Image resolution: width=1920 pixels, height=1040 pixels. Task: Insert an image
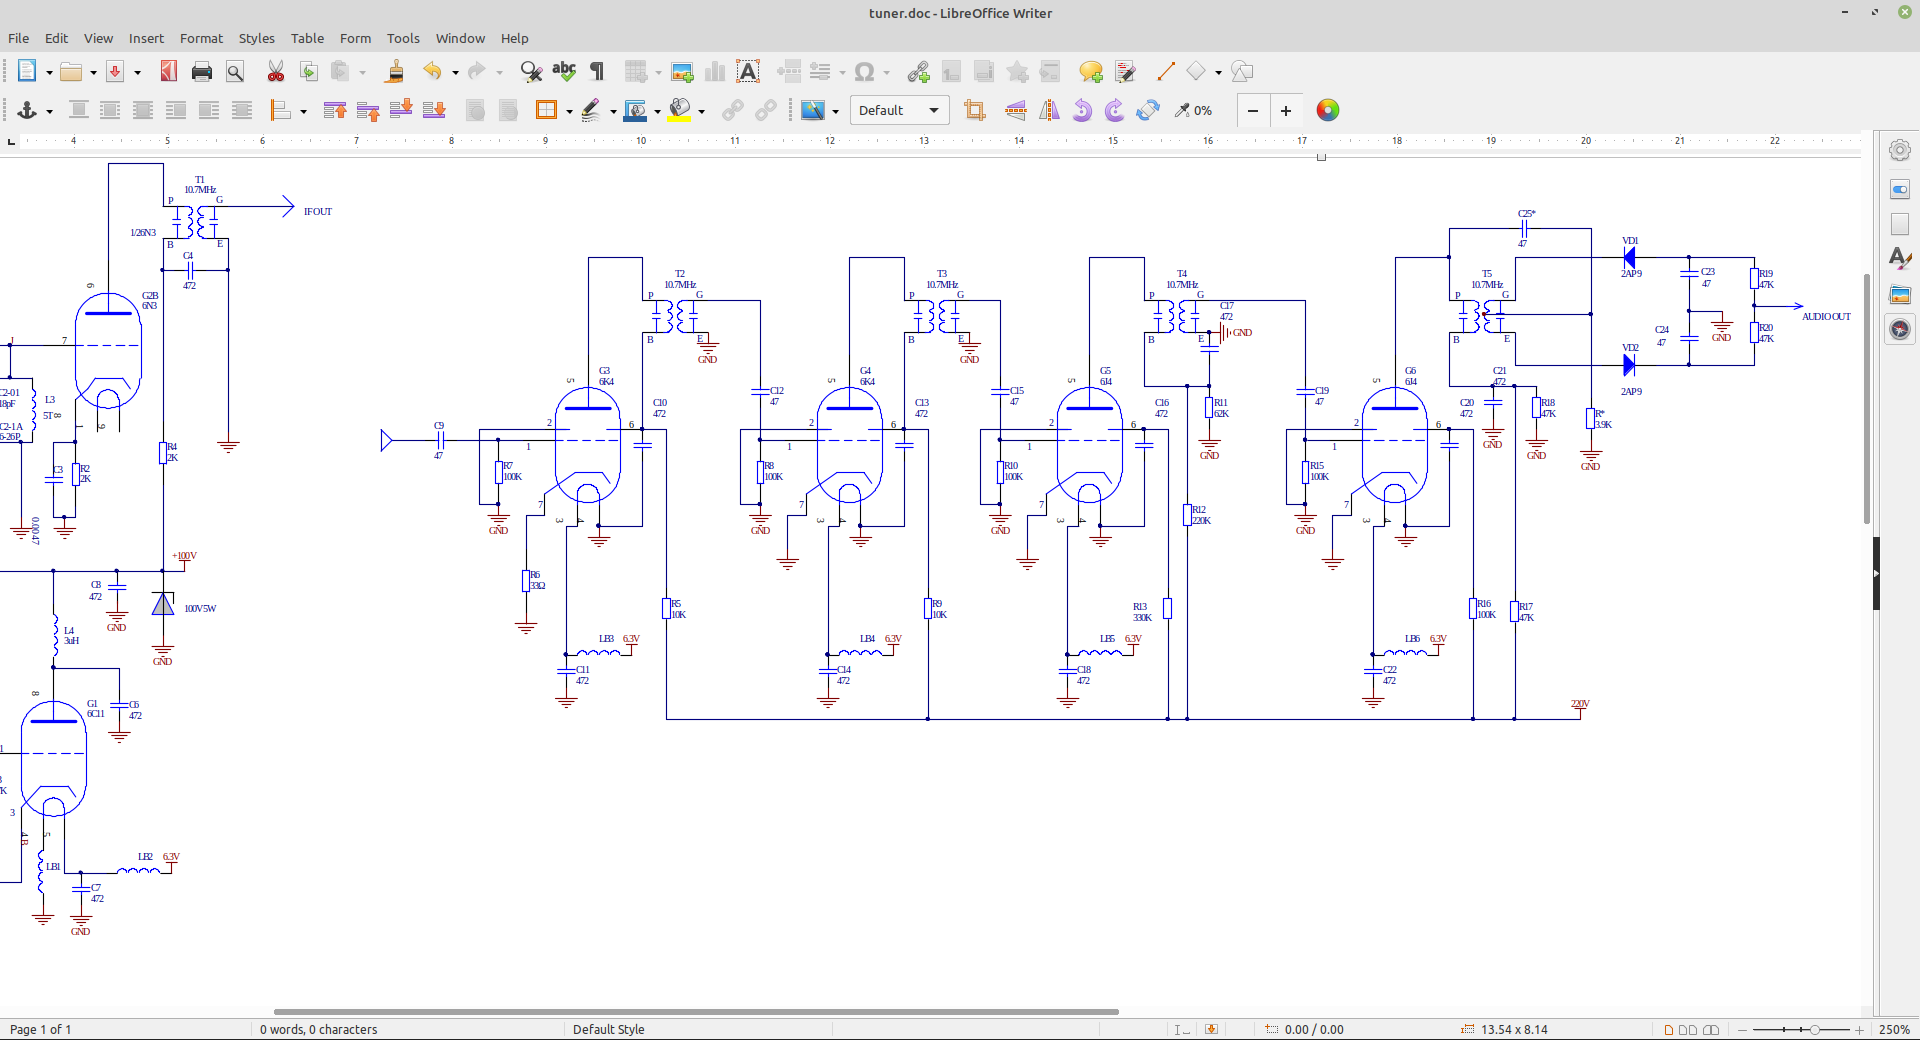pos(682,71)
